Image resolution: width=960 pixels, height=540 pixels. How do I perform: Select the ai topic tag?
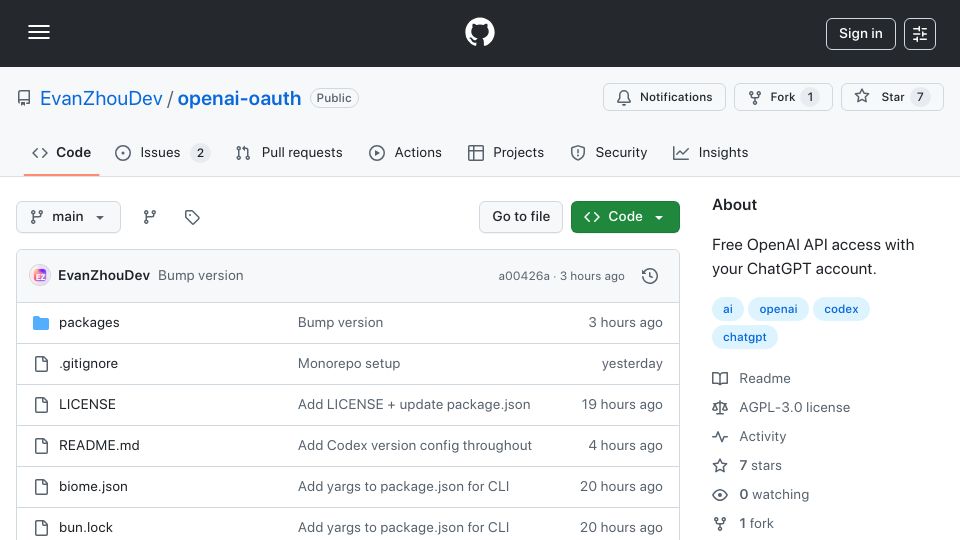(x=727, y=309)
